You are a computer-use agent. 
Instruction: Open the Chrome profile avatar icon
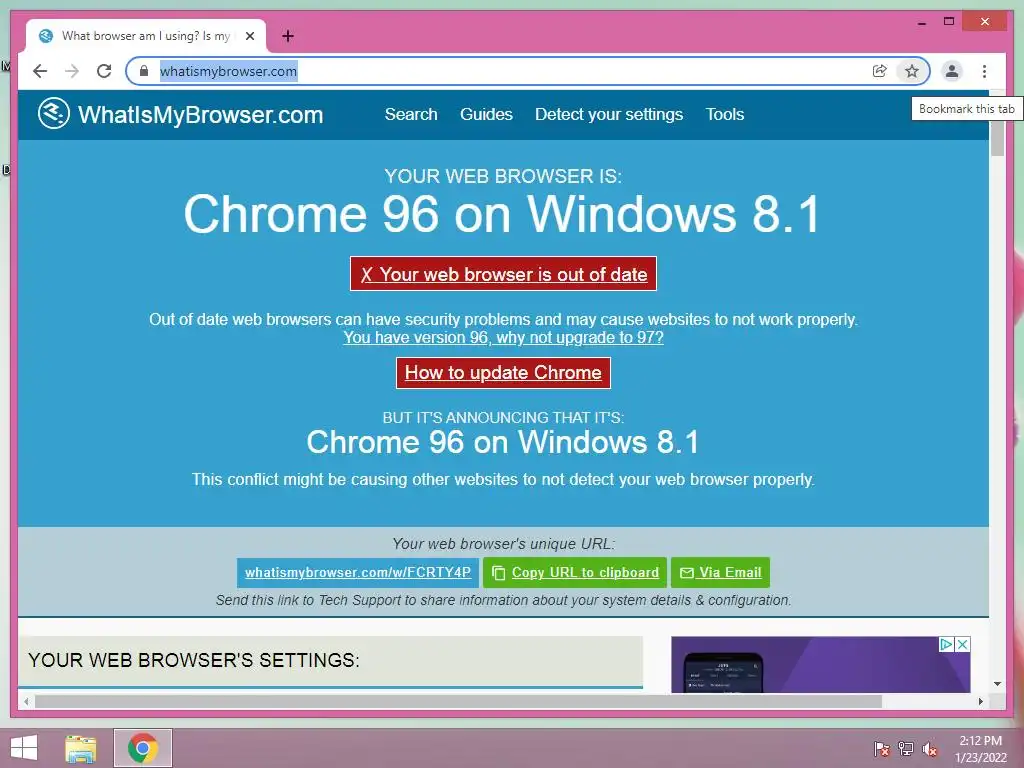(x=952, y=71)
